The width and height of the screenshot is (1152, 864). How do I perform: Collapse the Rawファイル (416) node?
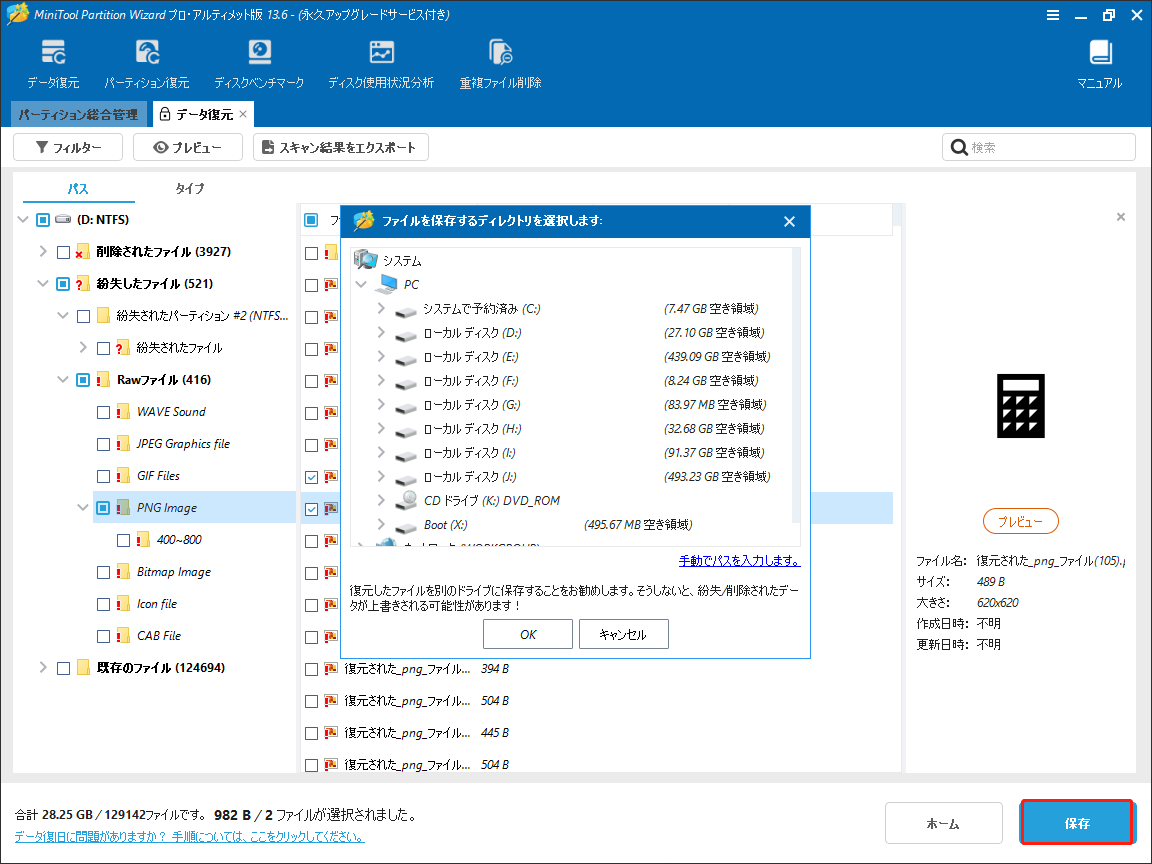coord(63,380)
